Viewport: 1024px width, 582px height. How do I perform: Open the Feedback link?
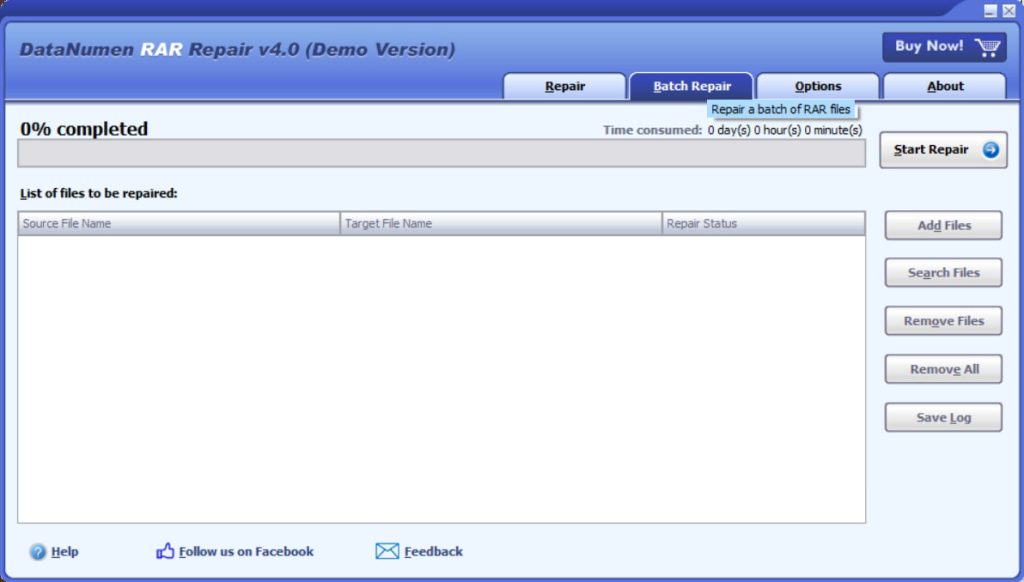click(x=433, y=552)
